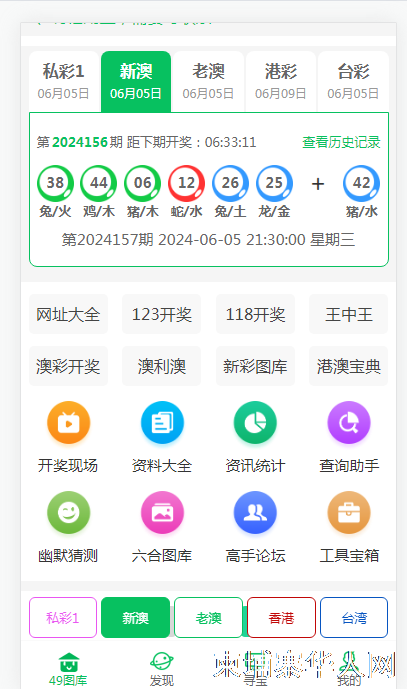This screenshot has width=407, height=689.
Task: Tap the 49图库 home icon
Action: tap(69, 663)
